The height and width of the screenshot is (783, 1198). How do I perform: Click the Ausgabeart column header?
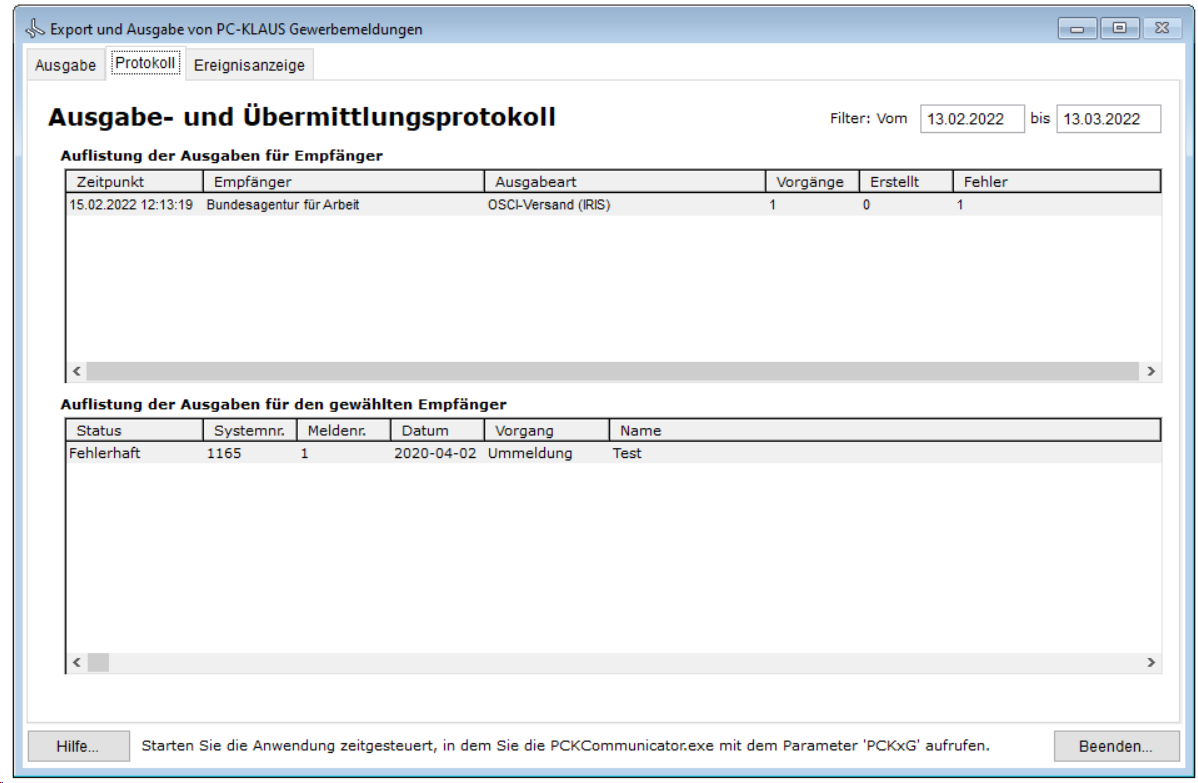pos(625,181)
